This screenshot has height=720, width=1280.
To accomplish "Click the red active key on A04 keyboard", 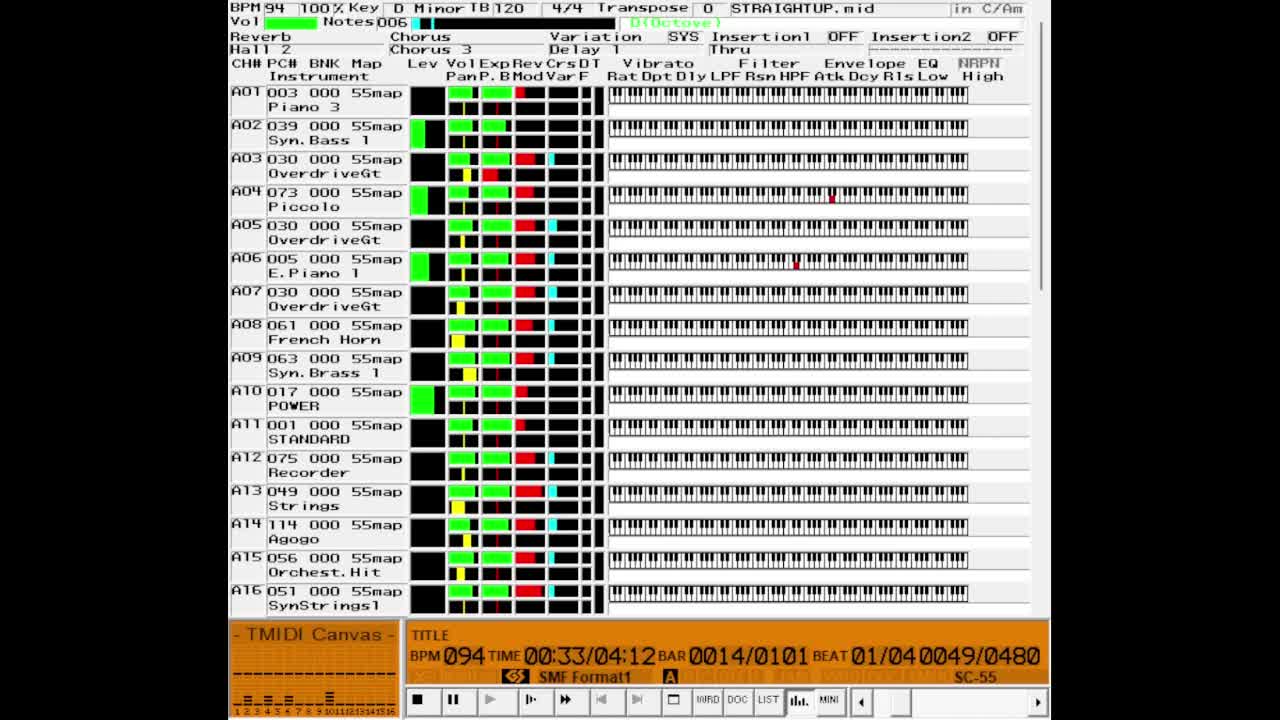I will [831, 199].
